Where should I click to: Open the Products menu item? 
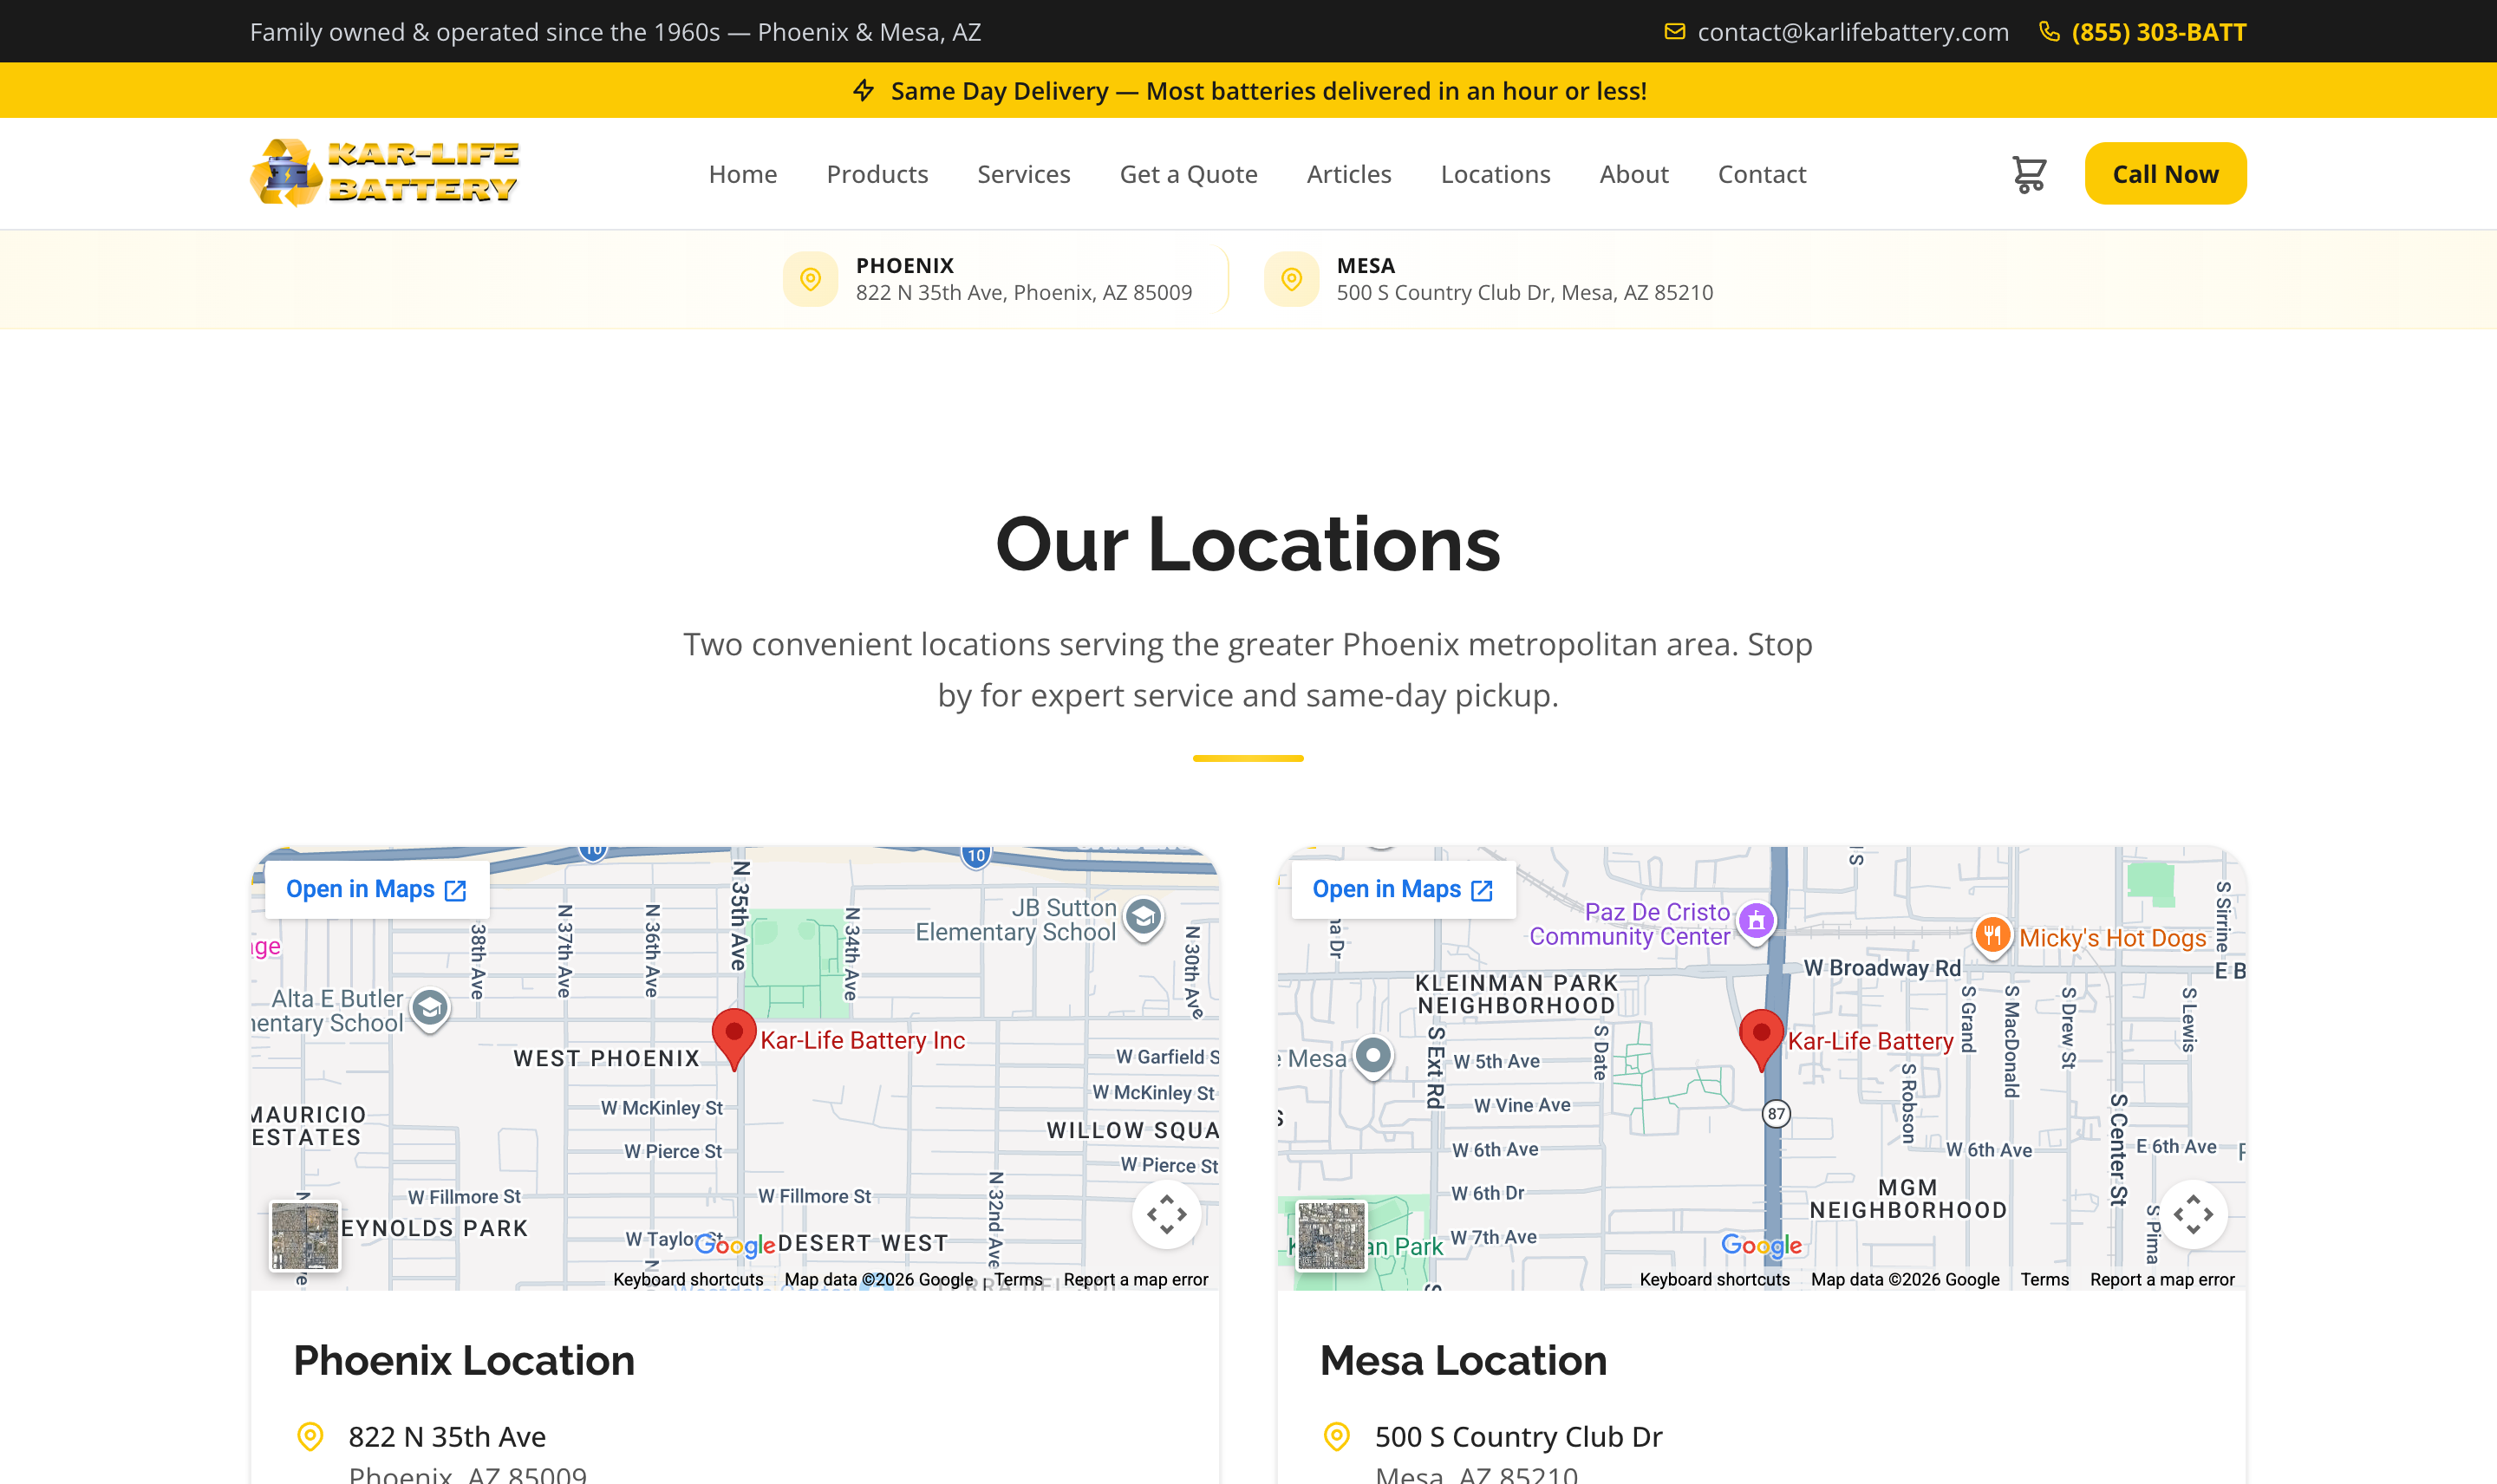[877, 174]
